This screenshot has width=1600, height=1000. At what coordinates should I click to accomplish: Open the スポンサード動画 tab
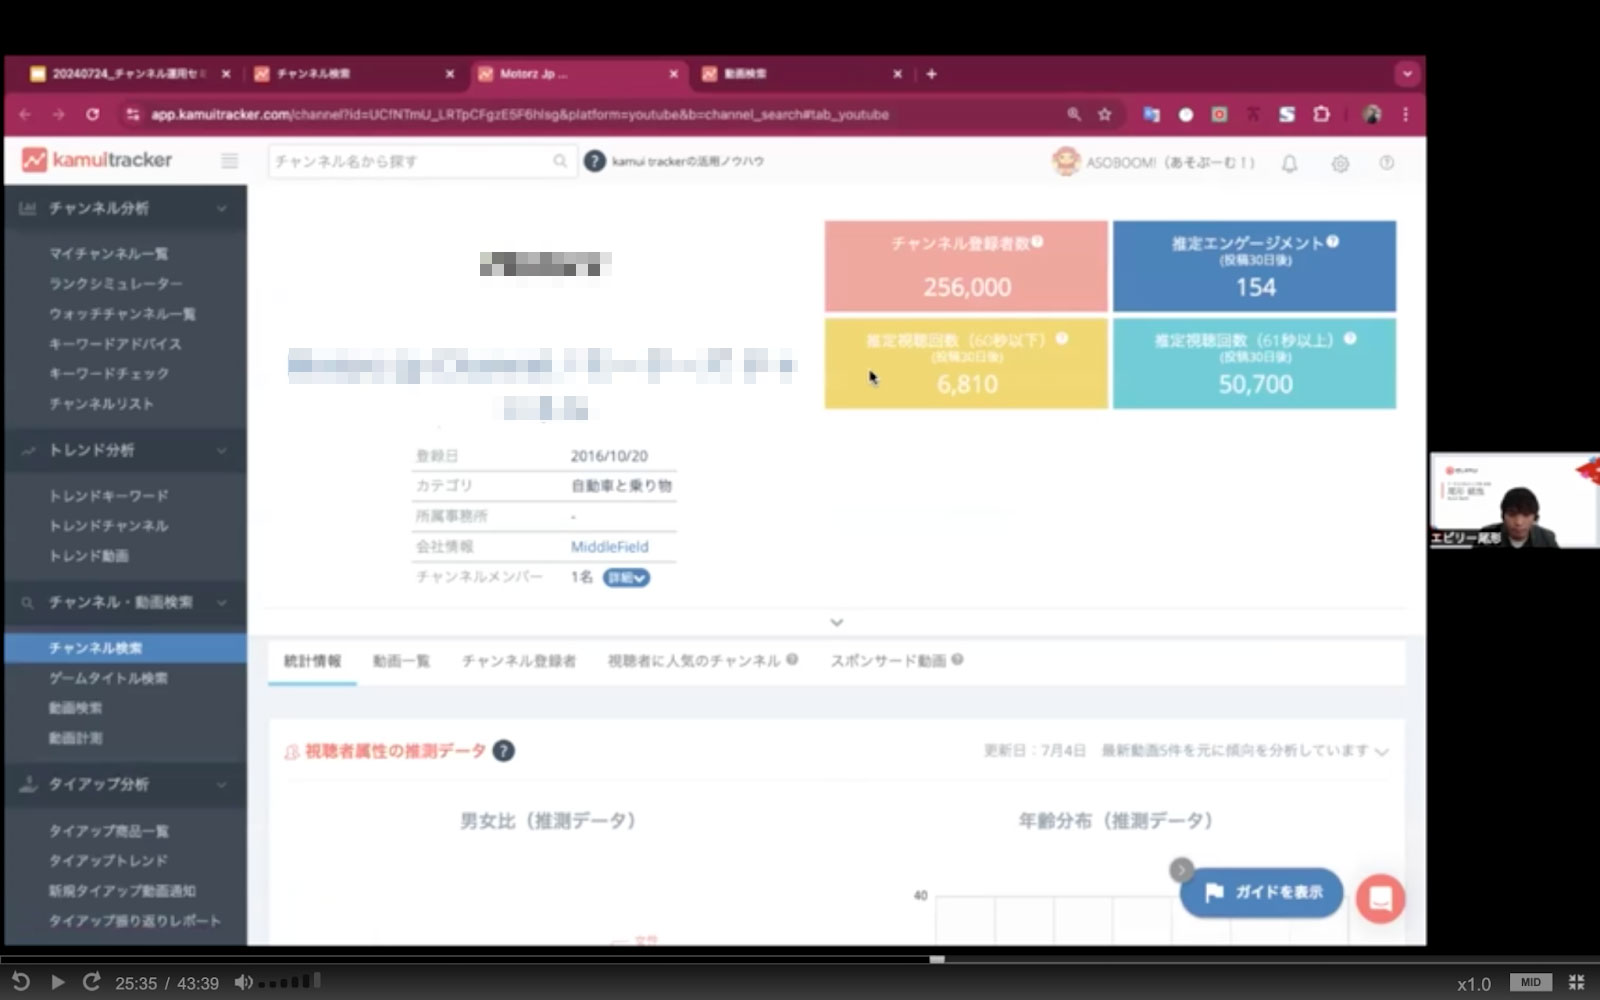coord(888,661)
